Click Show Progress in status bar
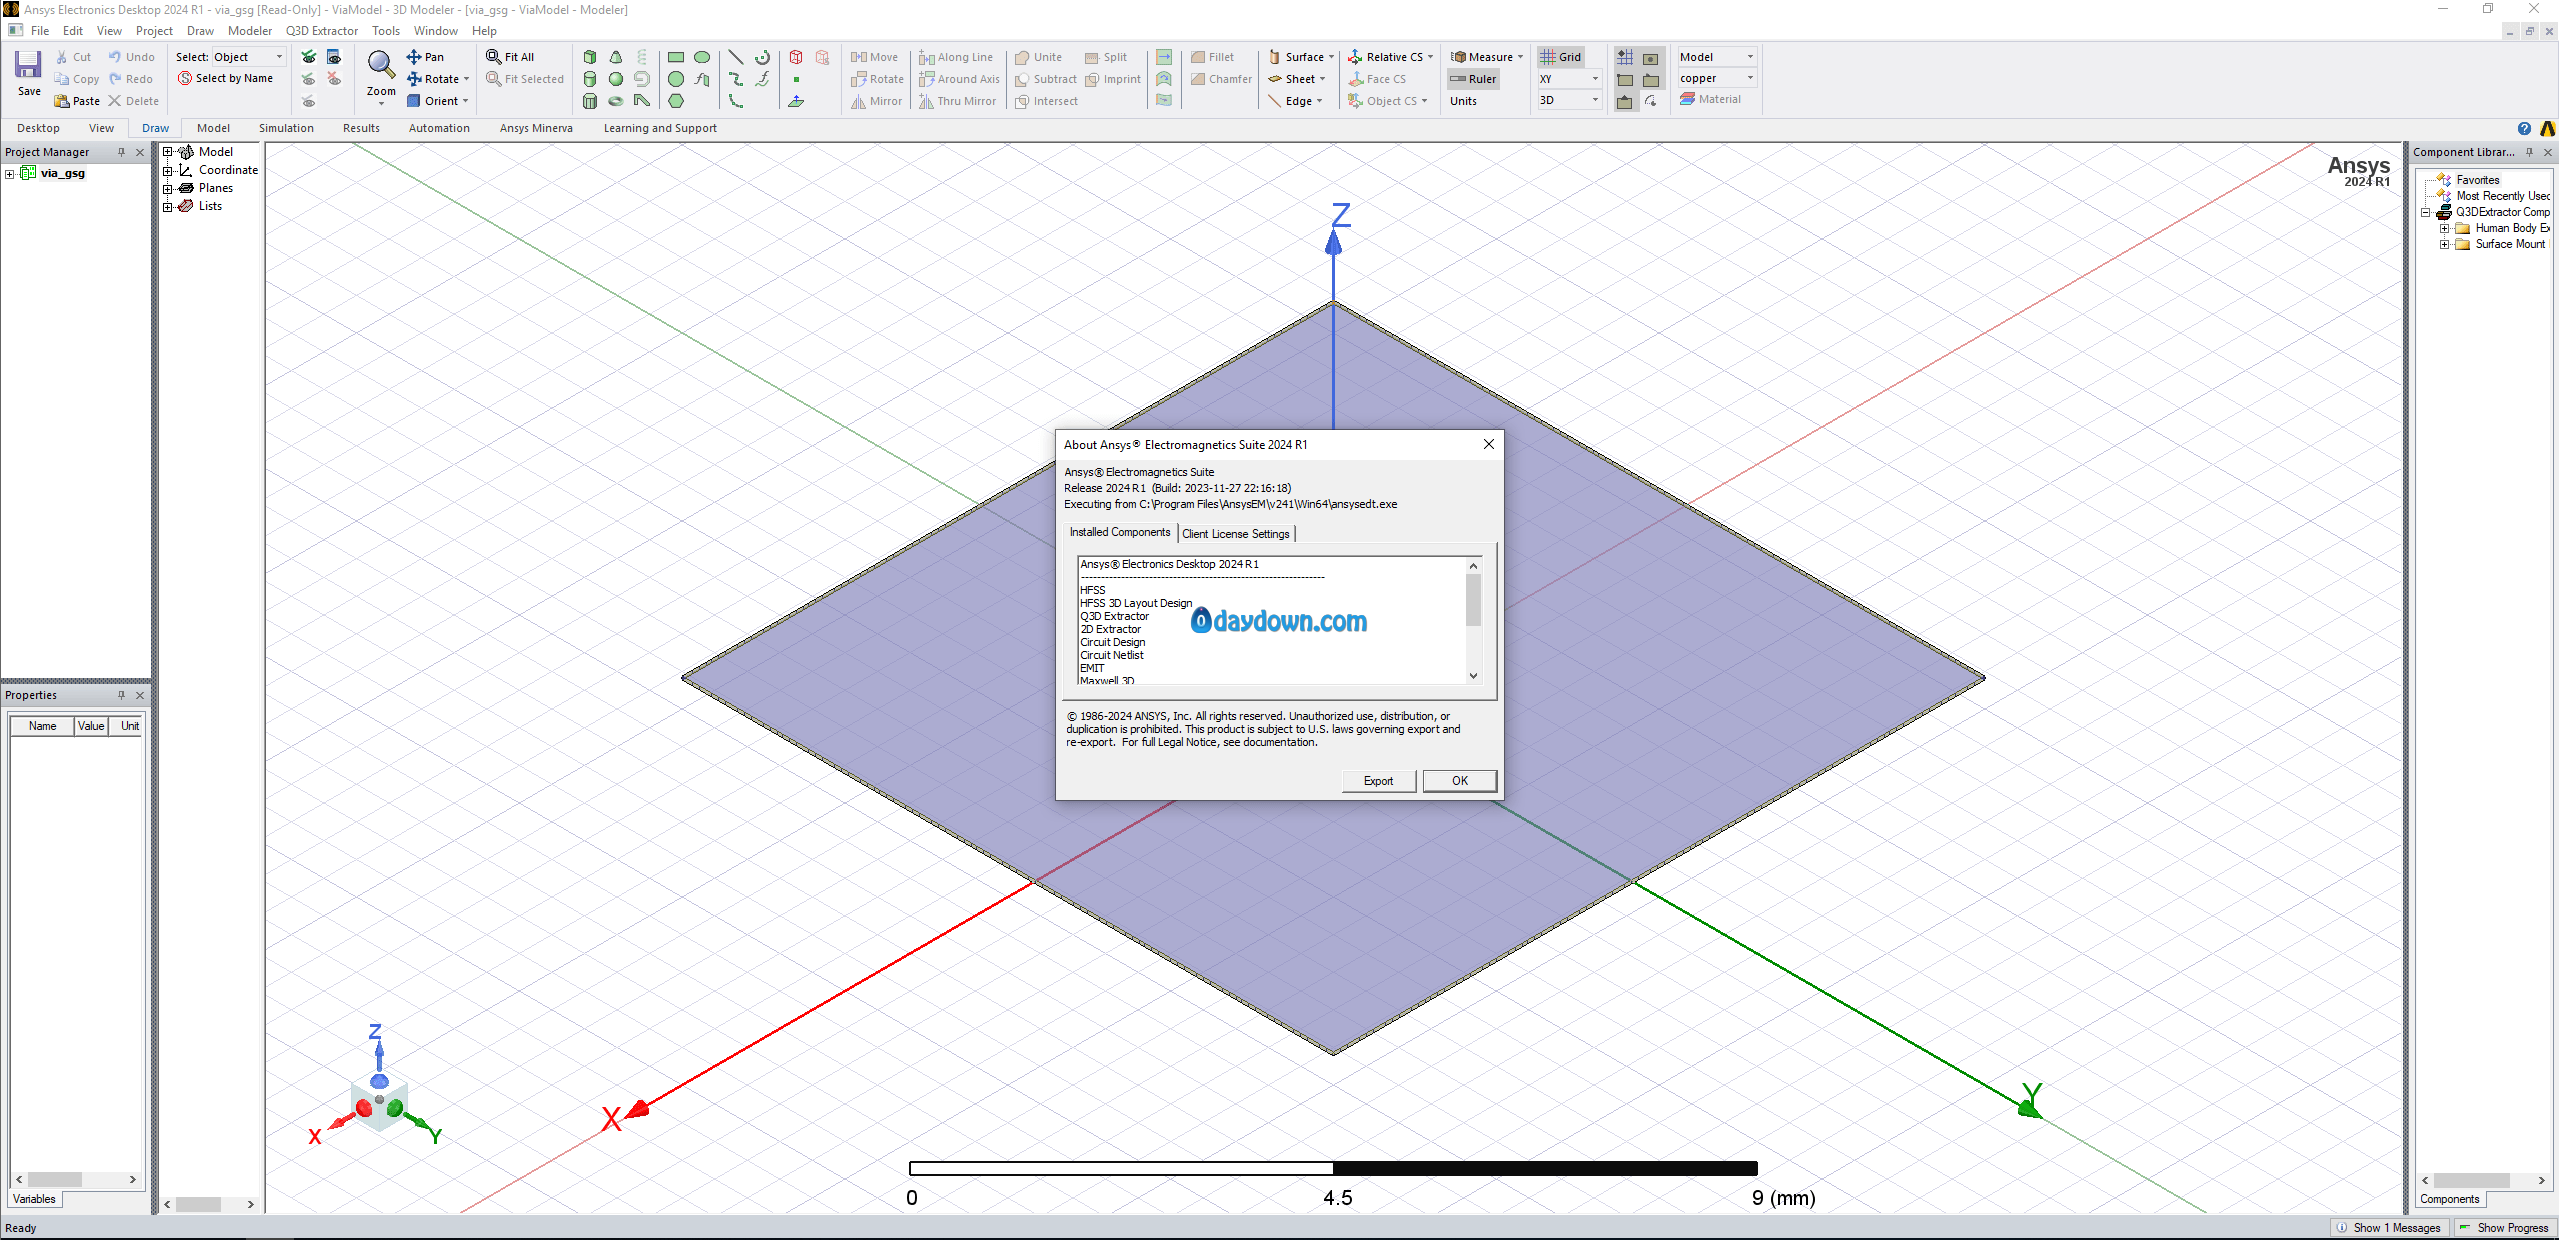 coord(2504,1228)
